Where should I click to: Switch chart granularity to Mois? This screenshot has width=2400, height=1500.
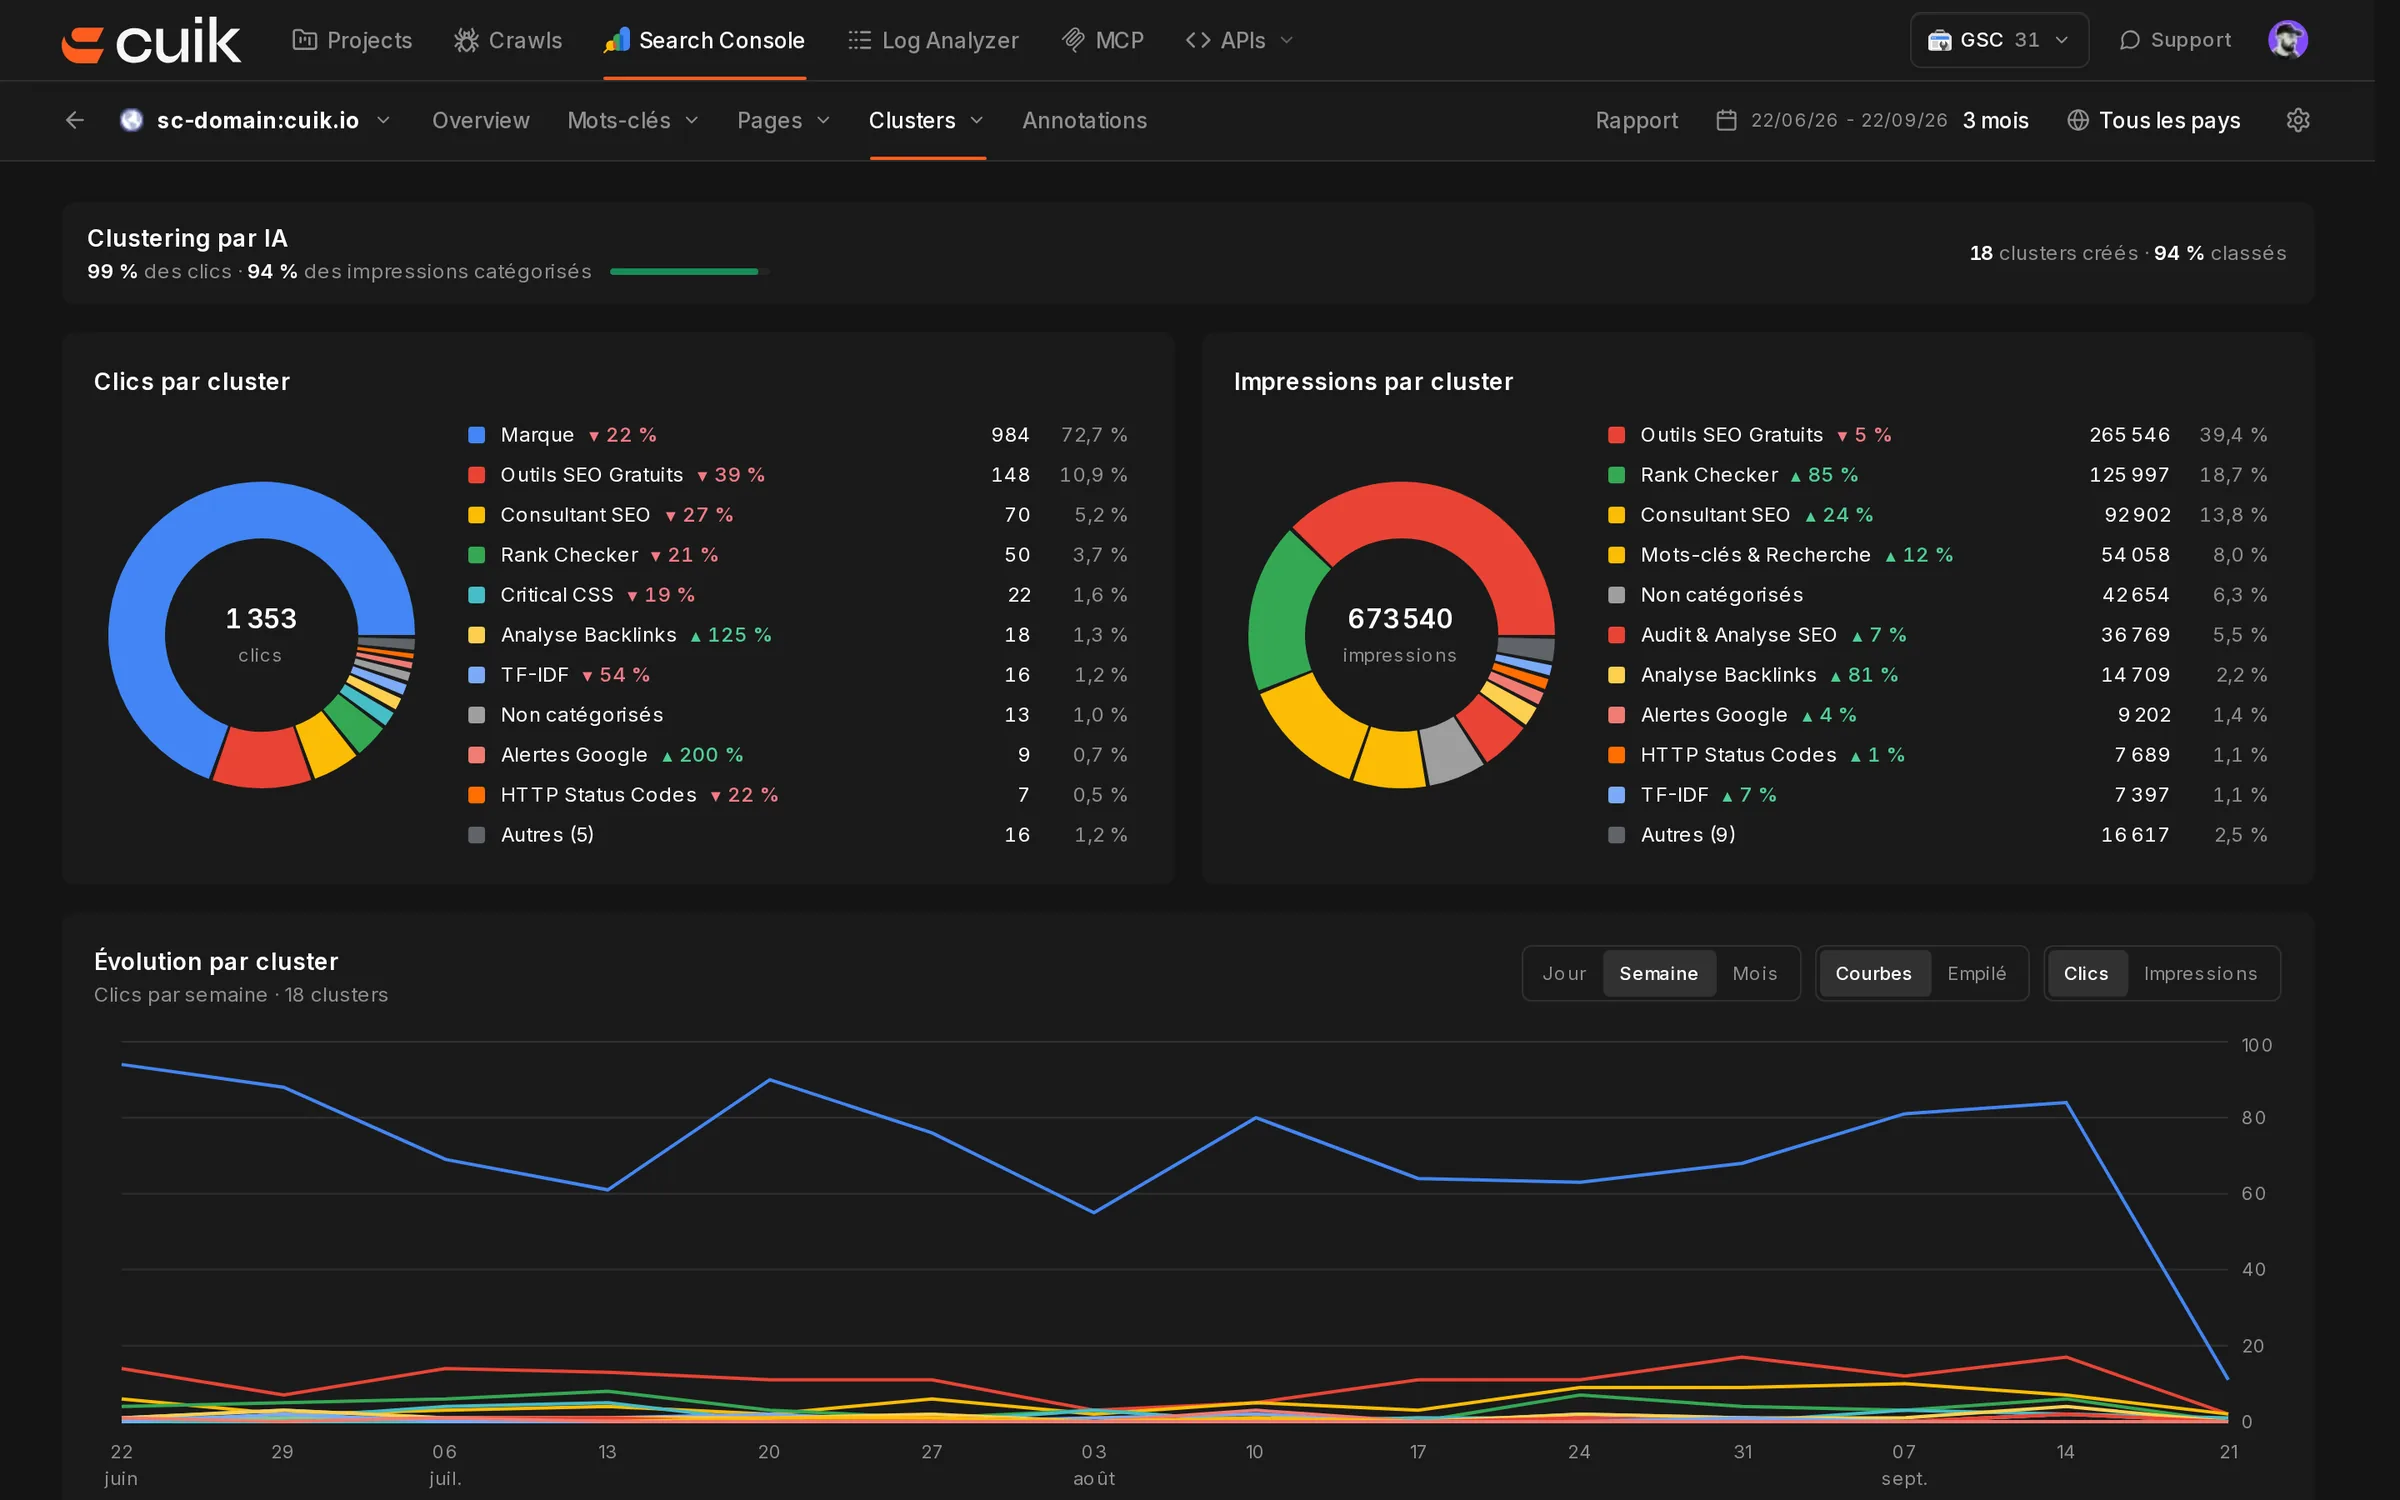1755,973
